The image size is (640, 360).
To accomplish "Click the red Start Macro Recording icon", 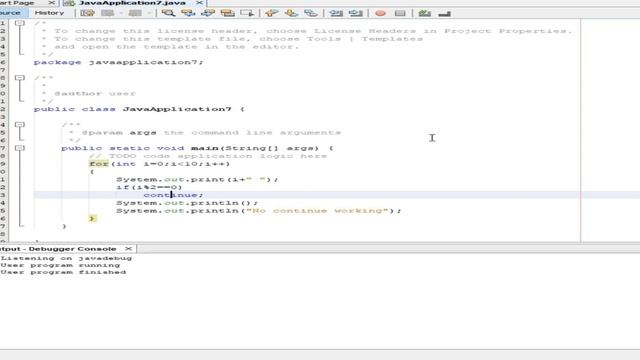I will [x=380, y=13].
